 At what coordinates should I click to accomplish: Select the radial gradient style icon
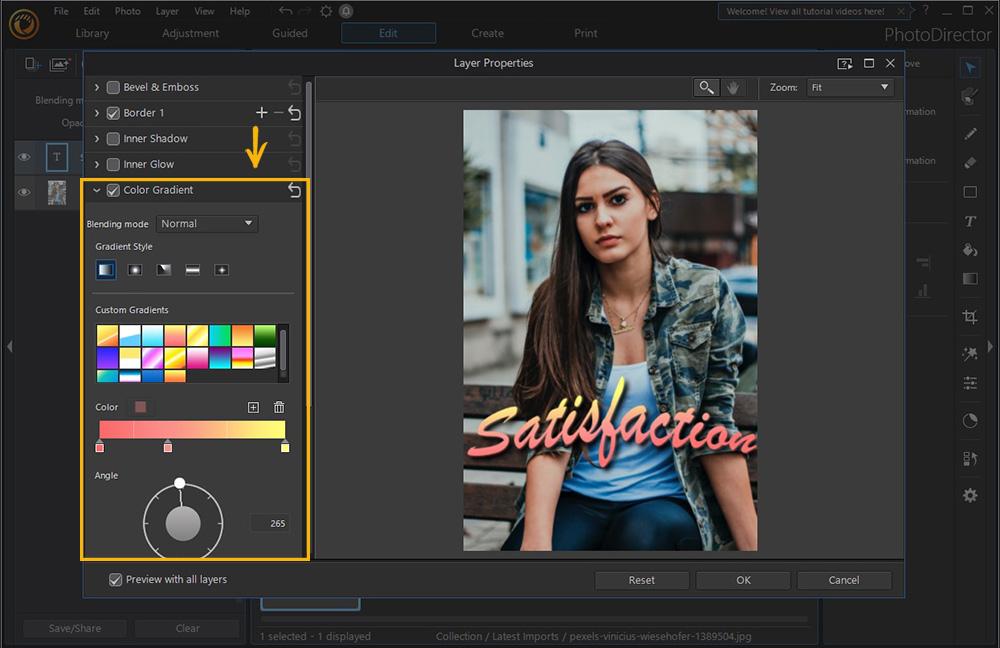tap(134, 270)
